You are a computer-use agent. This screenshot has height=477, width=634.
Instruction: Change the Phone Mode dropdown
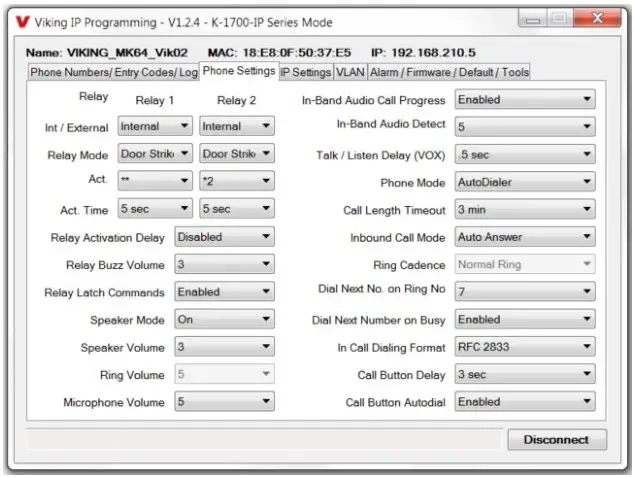tap(525, 182)
